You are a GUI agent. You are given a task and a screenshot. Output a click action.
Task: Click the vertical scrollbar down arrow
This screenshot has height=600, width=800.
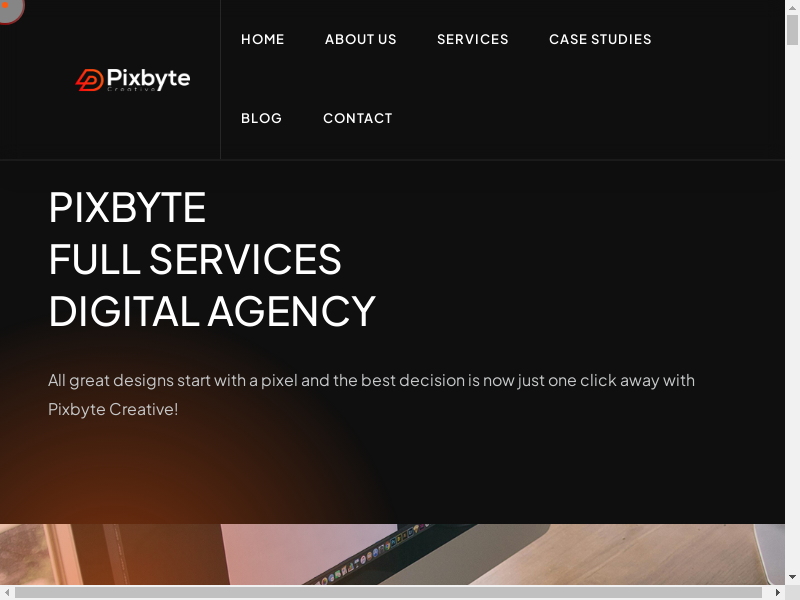(x=792, y=578)
